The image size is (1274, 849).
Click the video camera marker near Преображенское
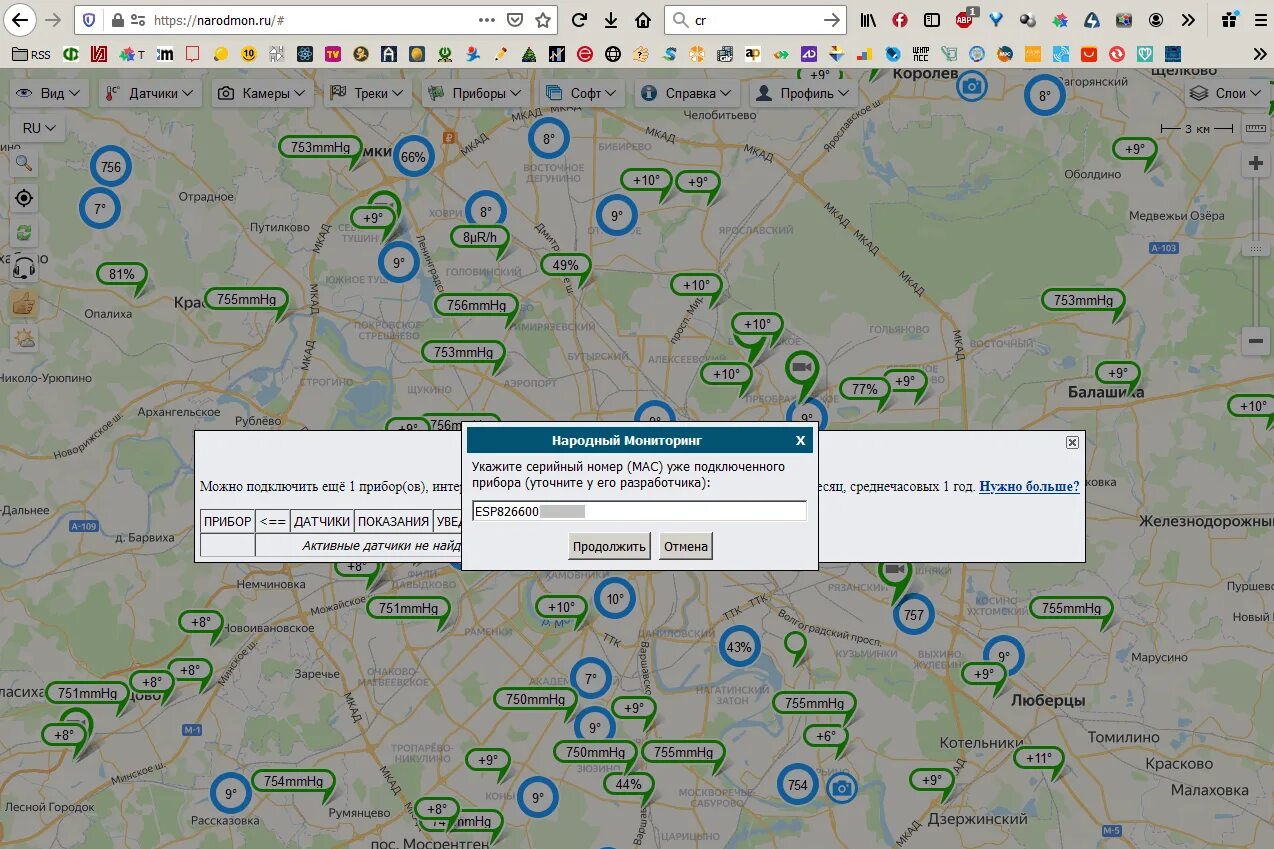pos(801,368)
